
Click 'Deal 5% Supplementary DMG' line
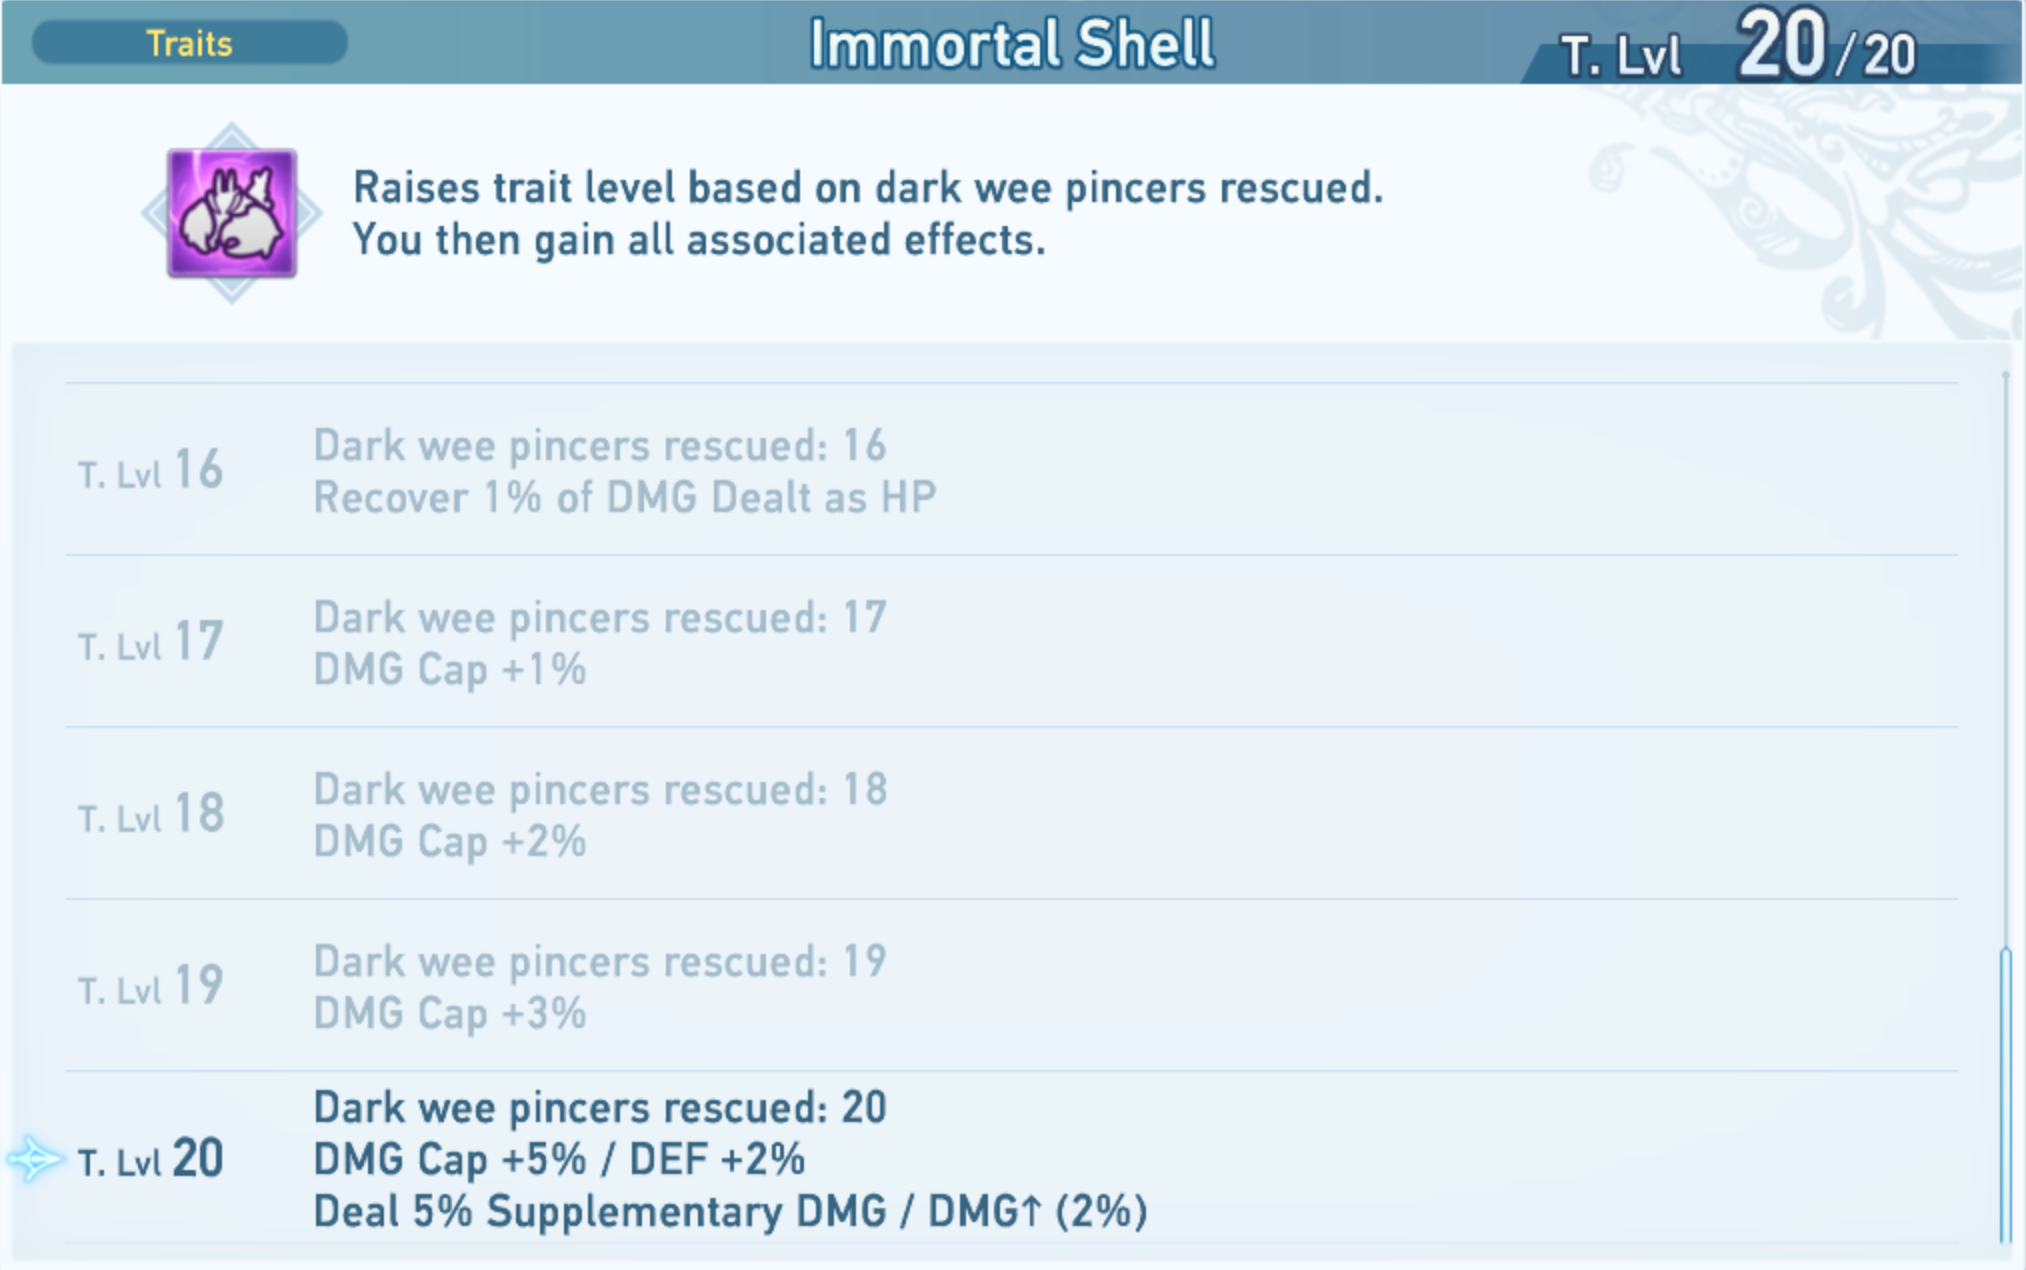point(730,1211)
